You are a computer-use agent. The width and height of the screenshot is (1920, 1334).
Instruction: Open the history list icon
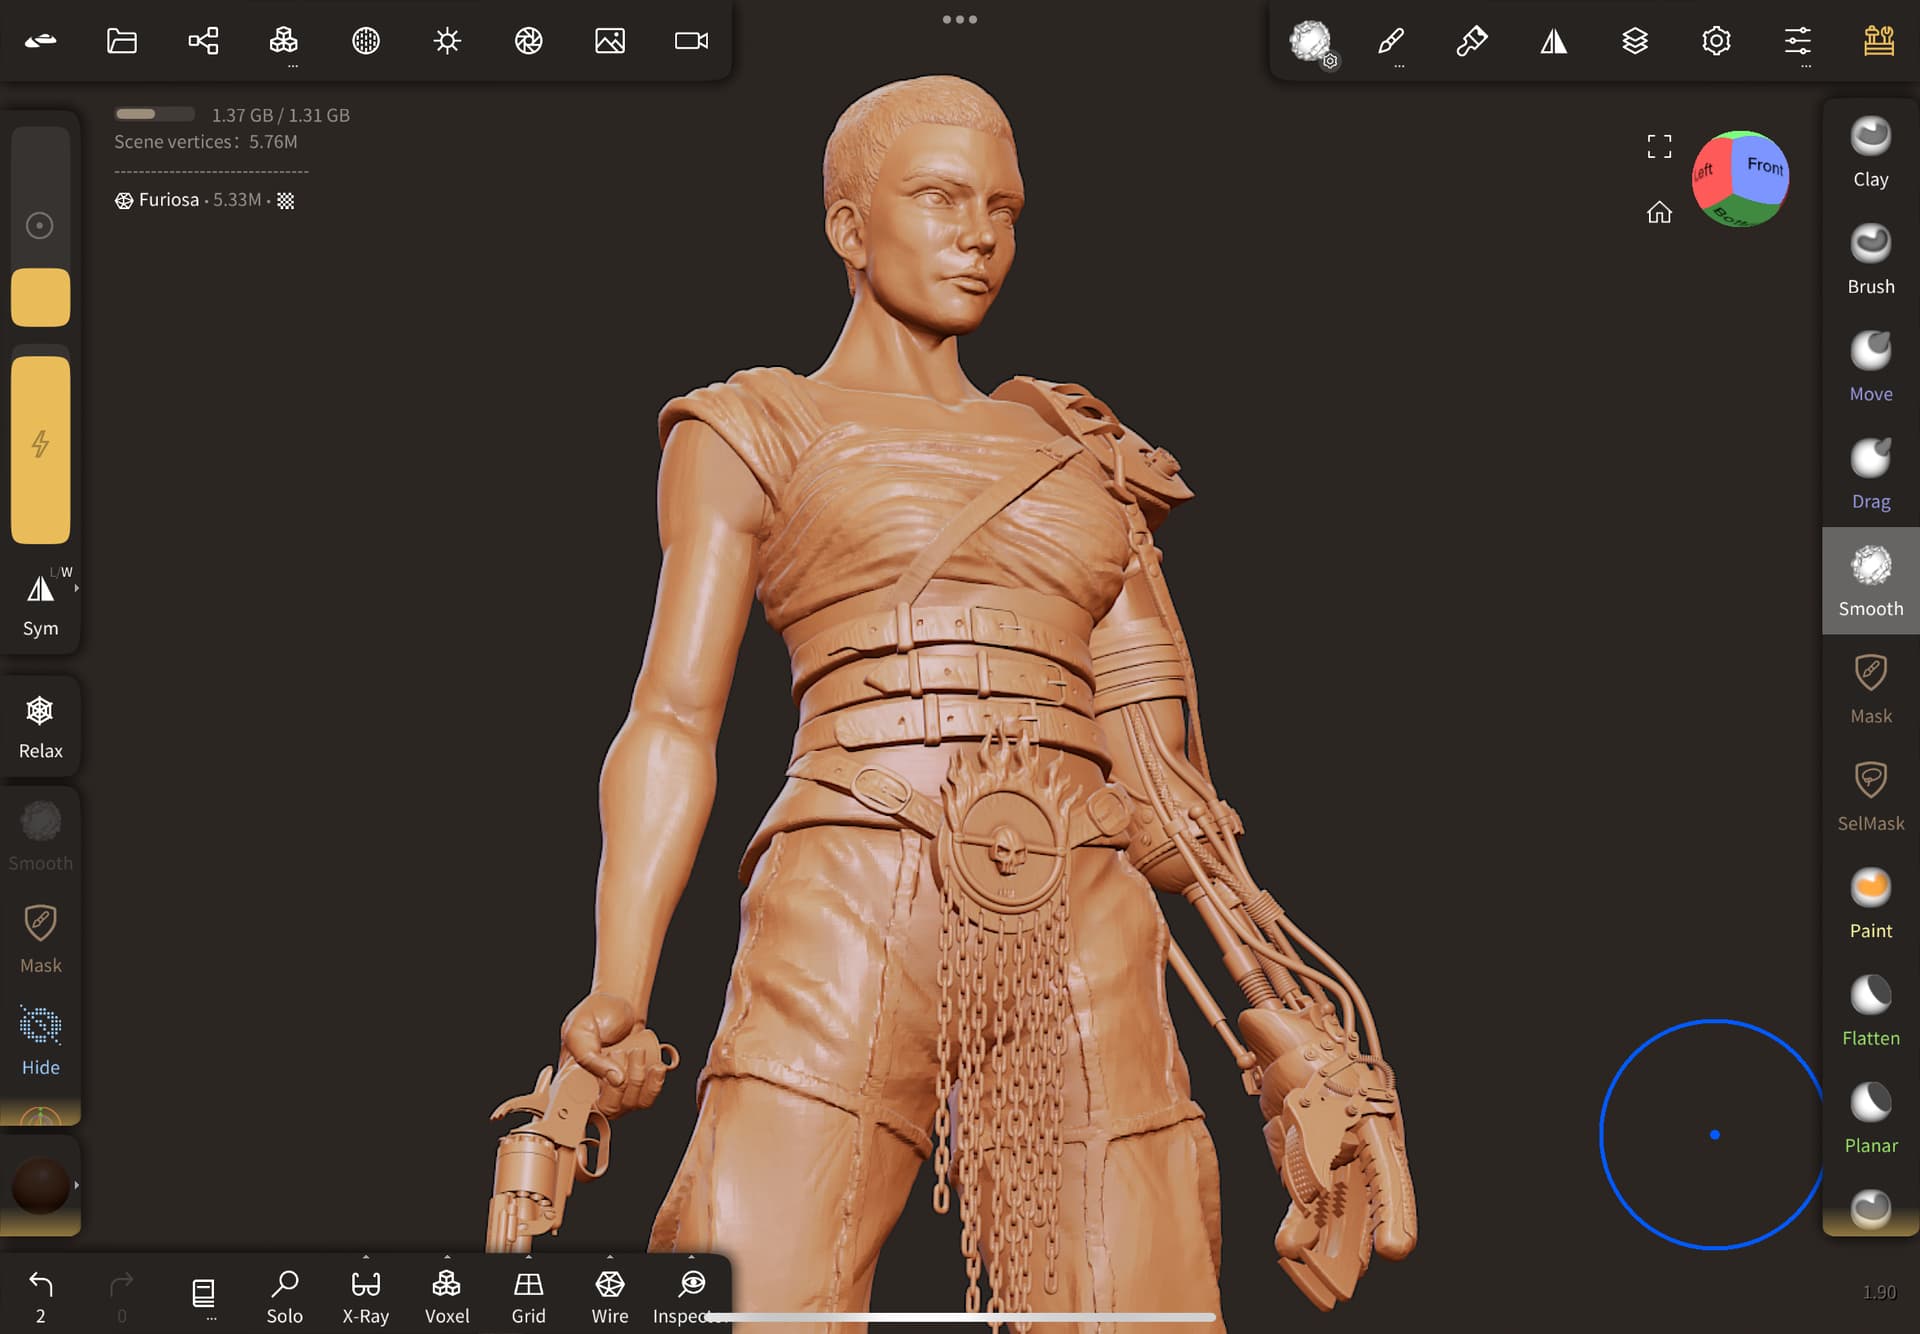[x=203, y=1294]
